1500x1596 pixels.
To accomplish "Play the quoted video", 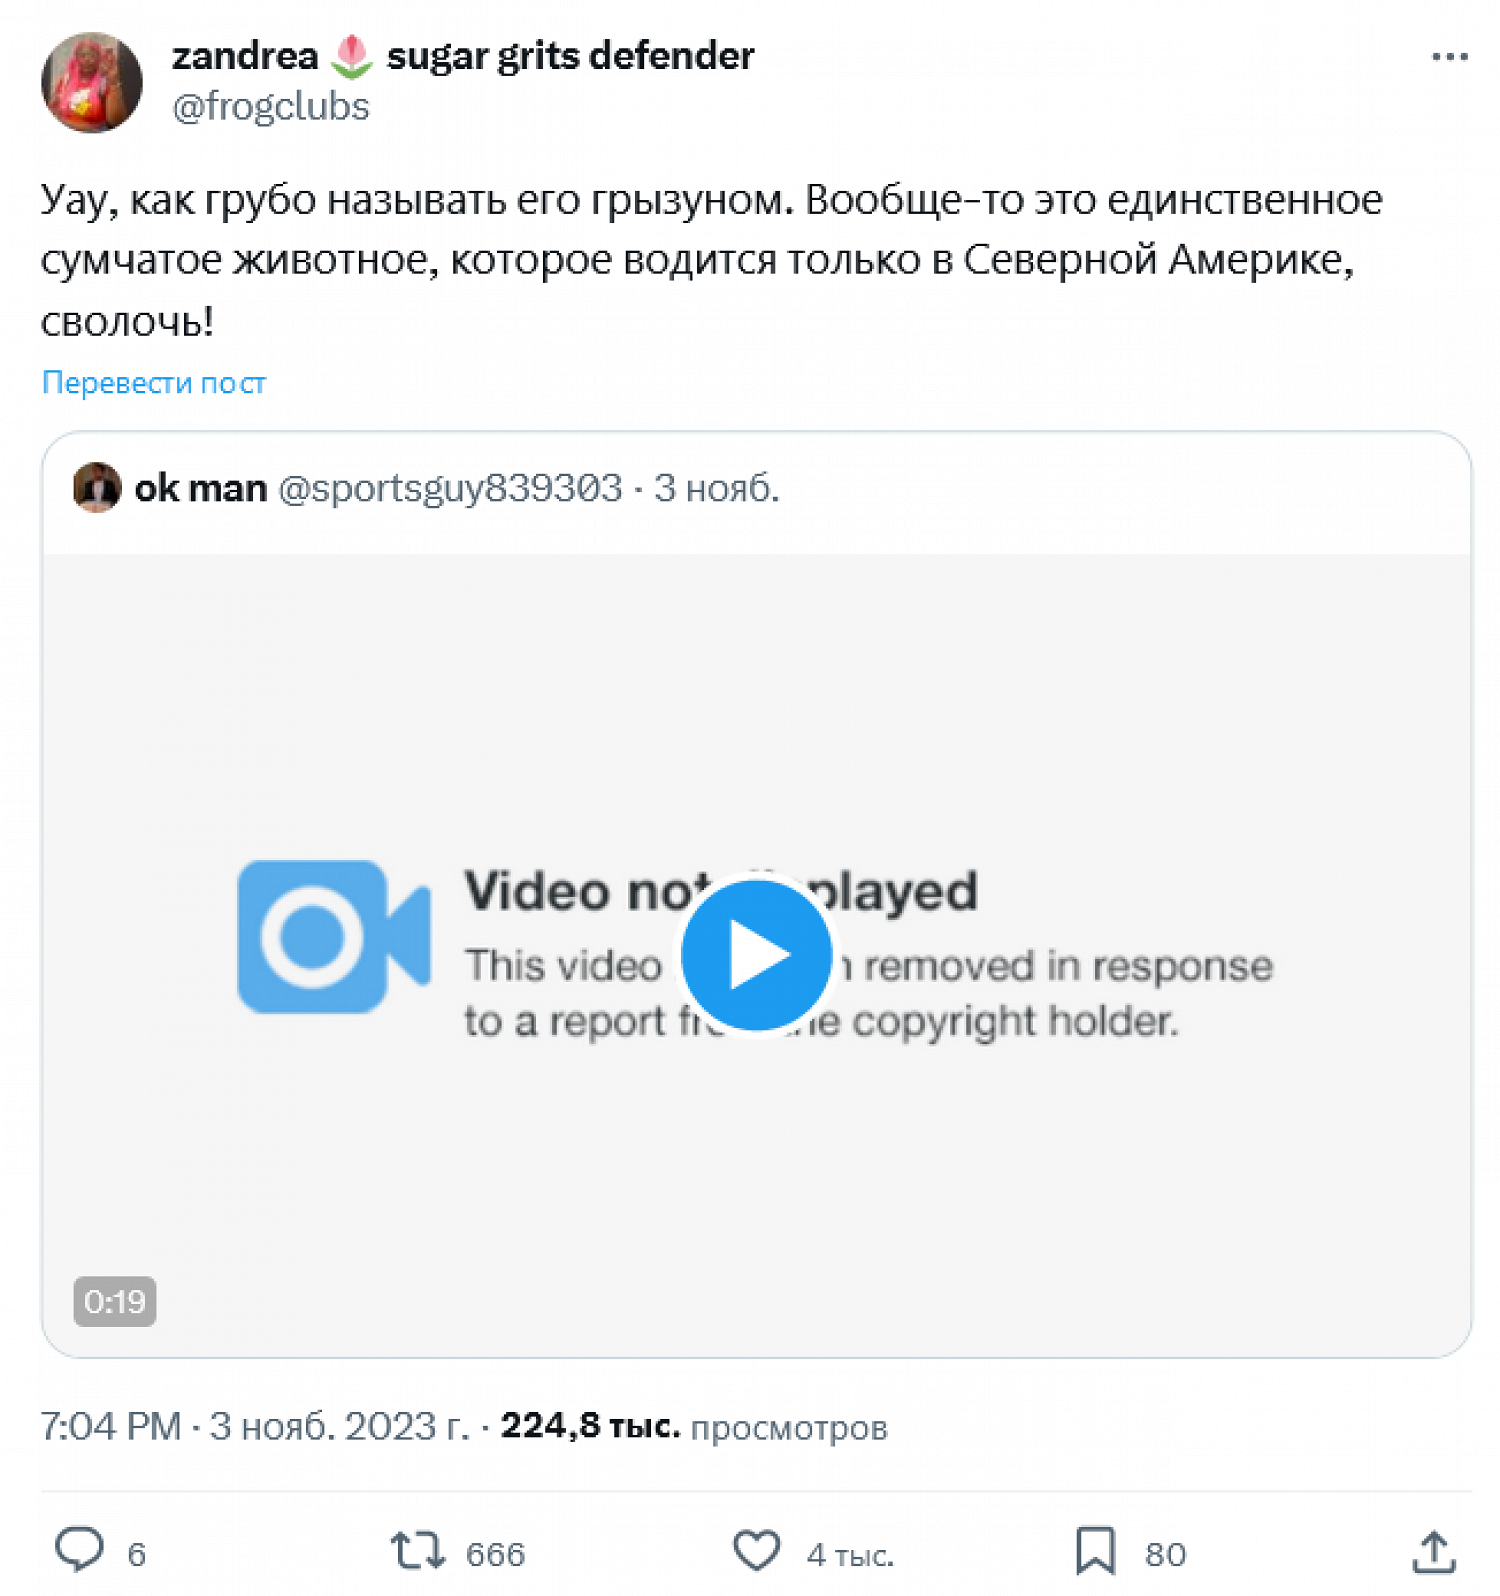I will pos(756,954).
